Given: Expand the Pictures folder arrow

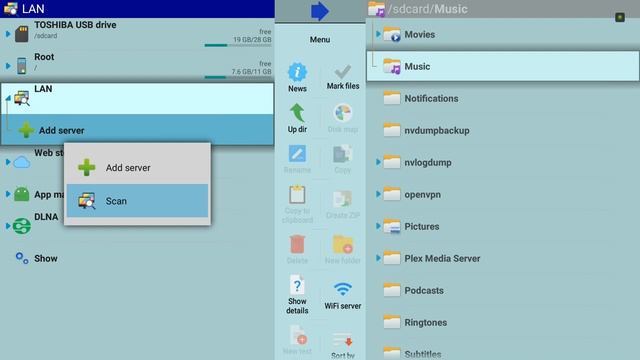Looking at the screenshot, I should [x=378, y=226].
